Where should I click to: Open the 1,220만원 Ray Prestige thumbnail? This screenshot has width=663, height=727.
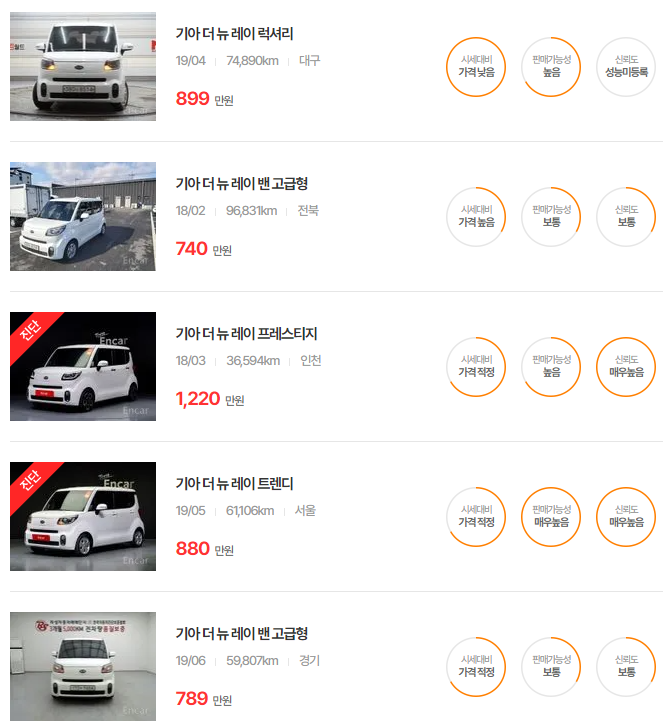83,366
